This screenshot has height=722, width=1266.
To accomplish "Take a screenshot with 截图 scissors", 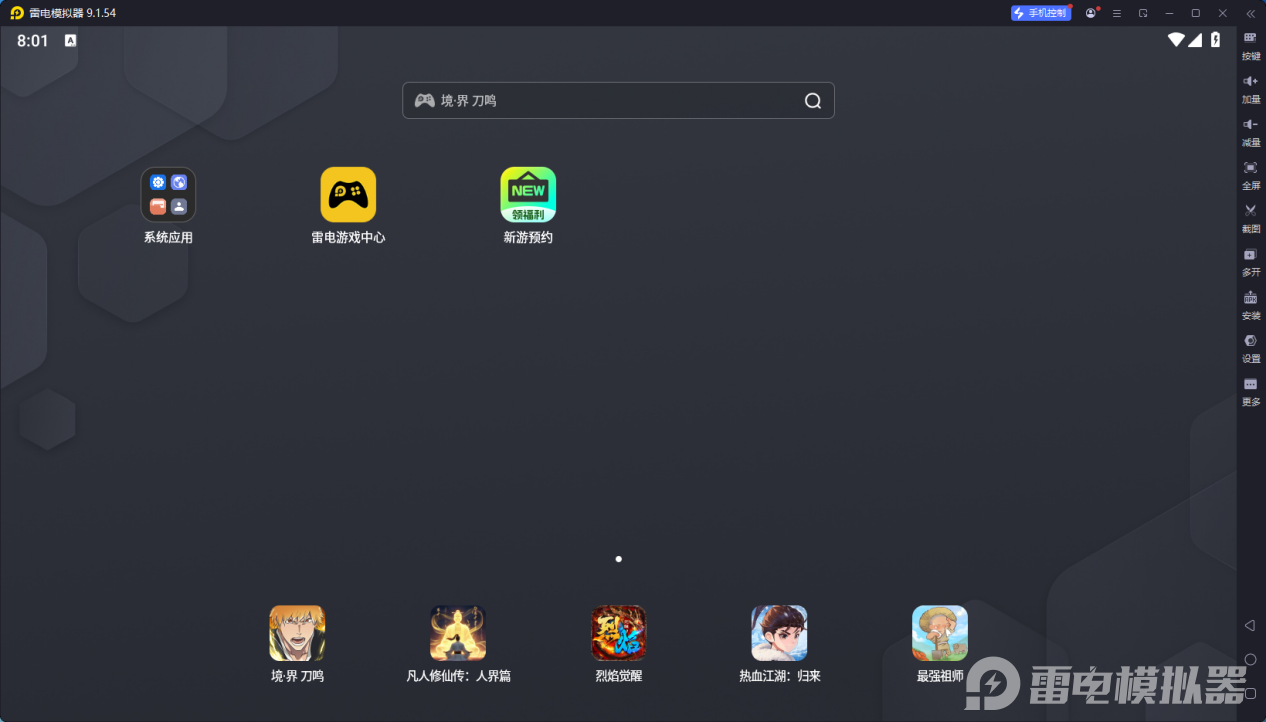I will 1250,216.
